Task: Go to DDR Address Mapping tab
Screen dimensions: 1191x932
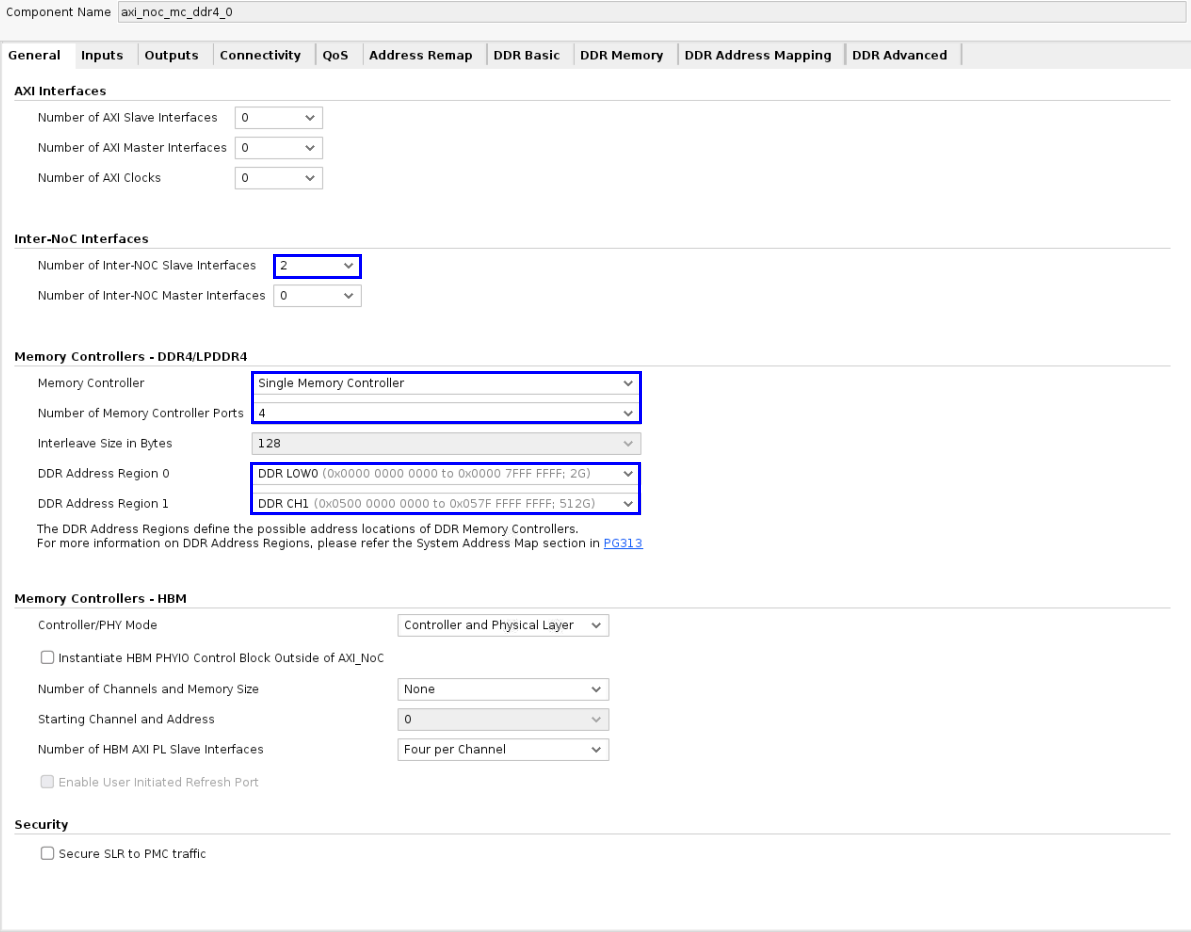Action: (757, 56)
